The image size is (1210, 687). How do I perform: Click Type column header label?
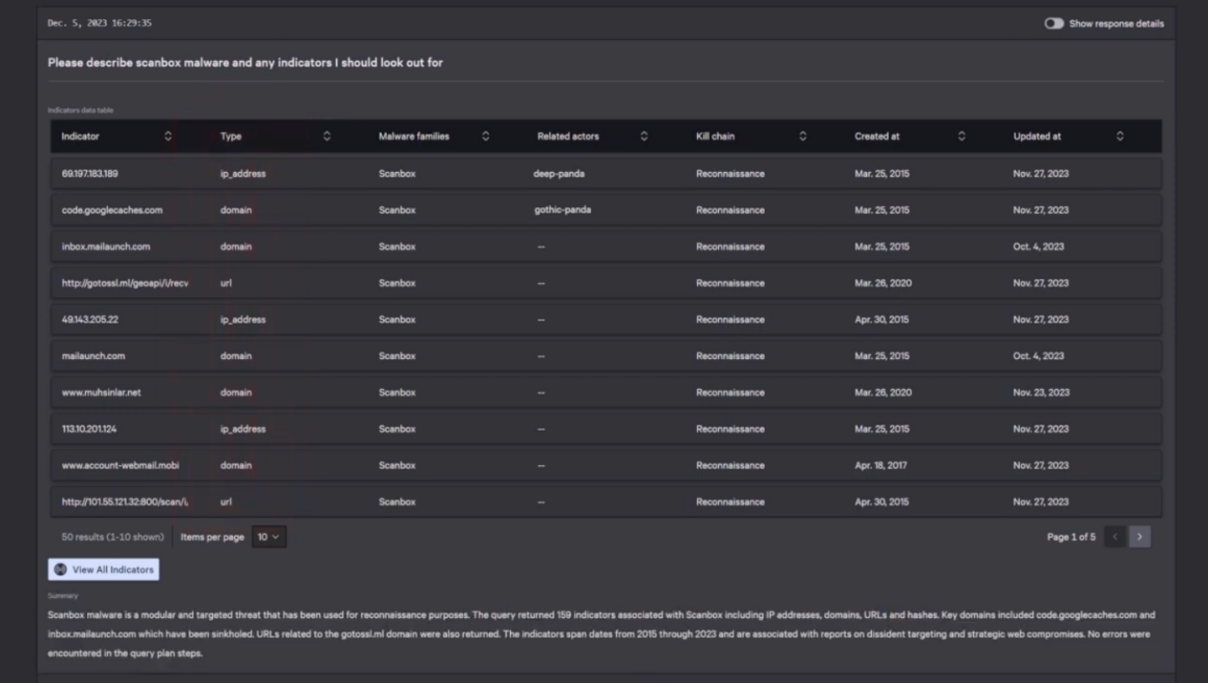point(231,136)
